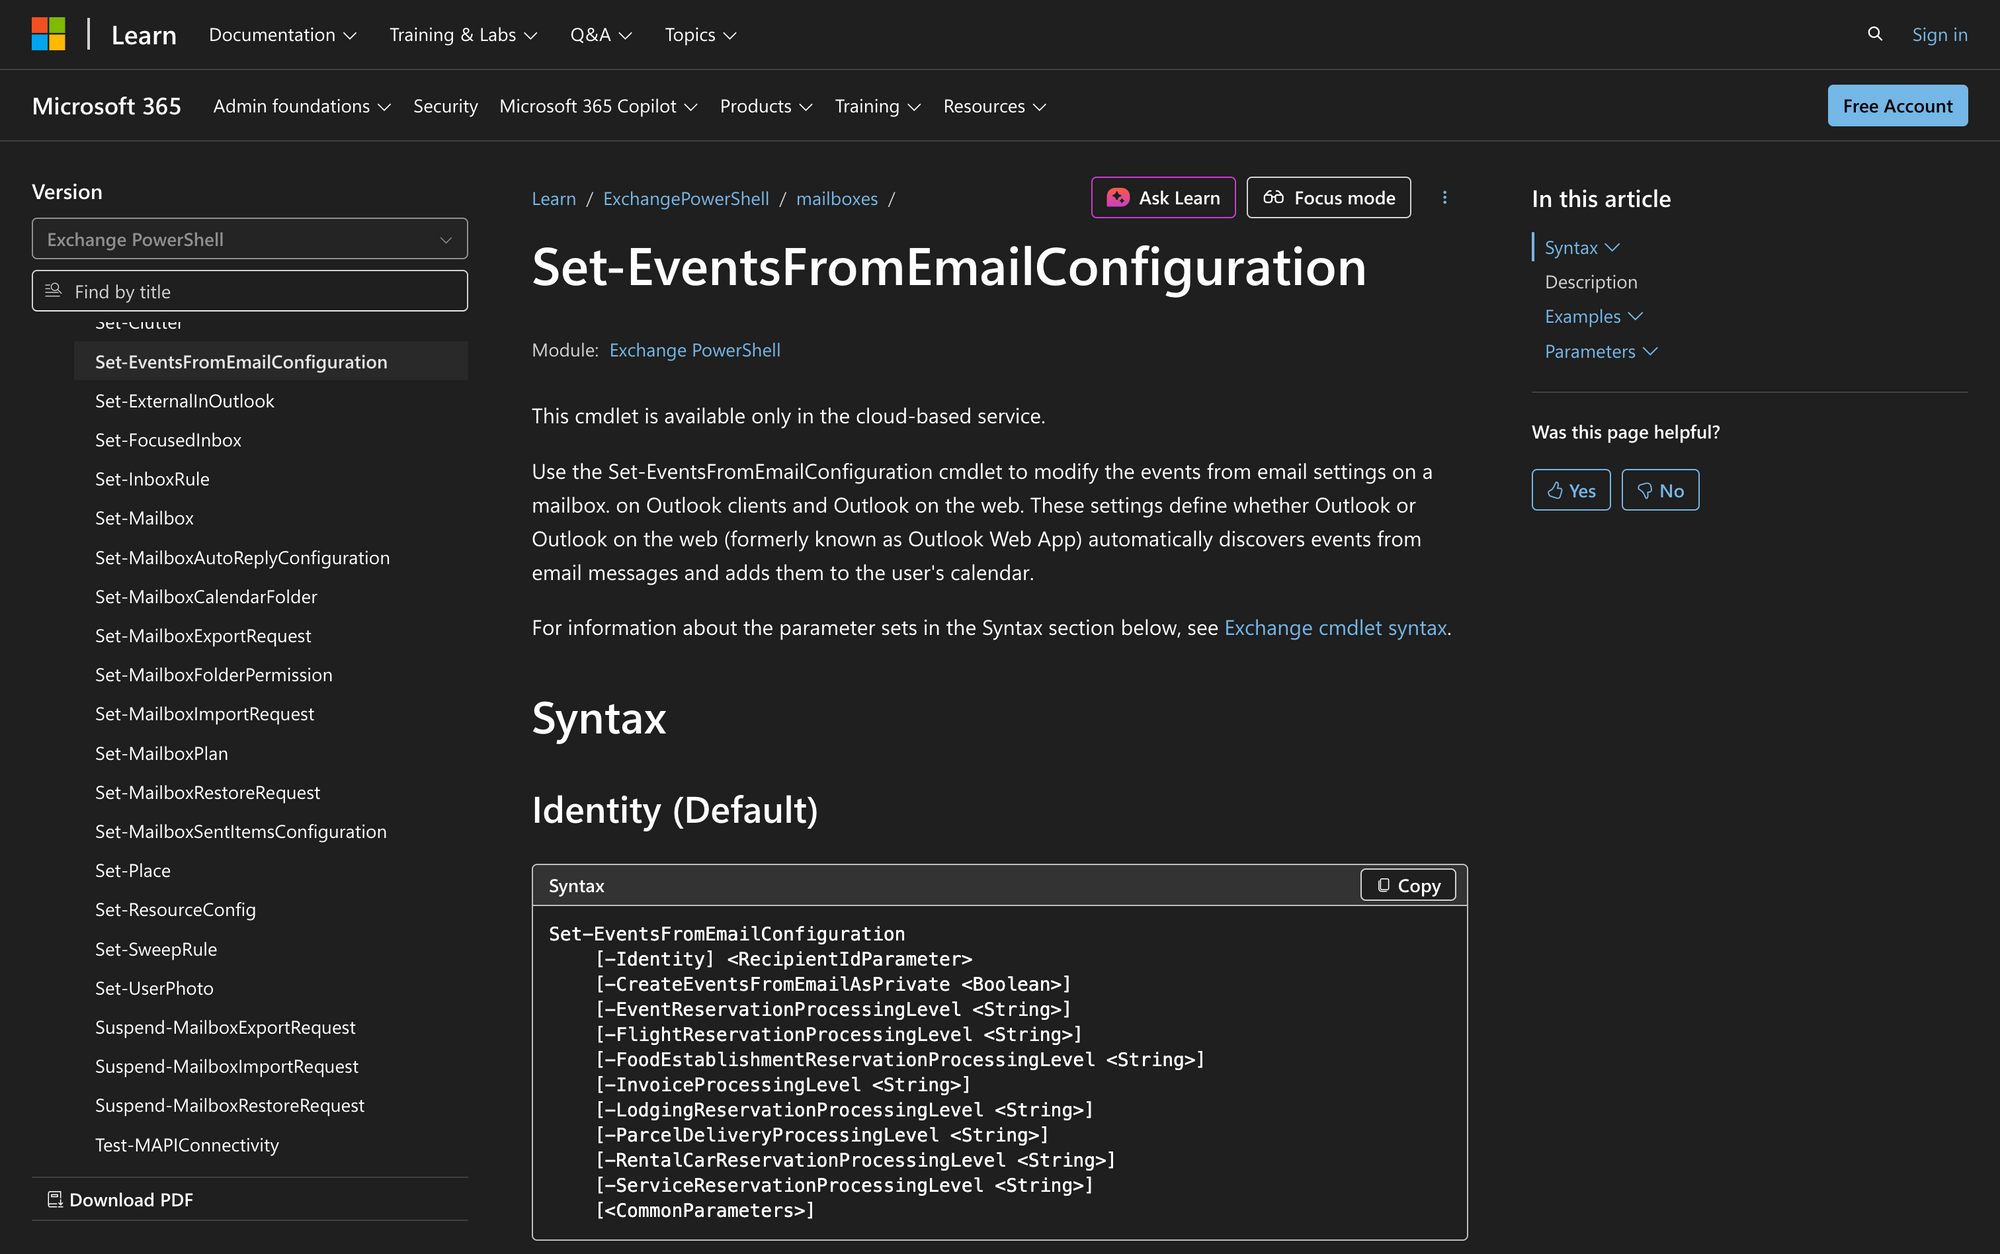Image resolution: width=2000 pixels, height=1254 pixels.
Task: Copy the syntax code block
Action: (x=1407, y=885)
